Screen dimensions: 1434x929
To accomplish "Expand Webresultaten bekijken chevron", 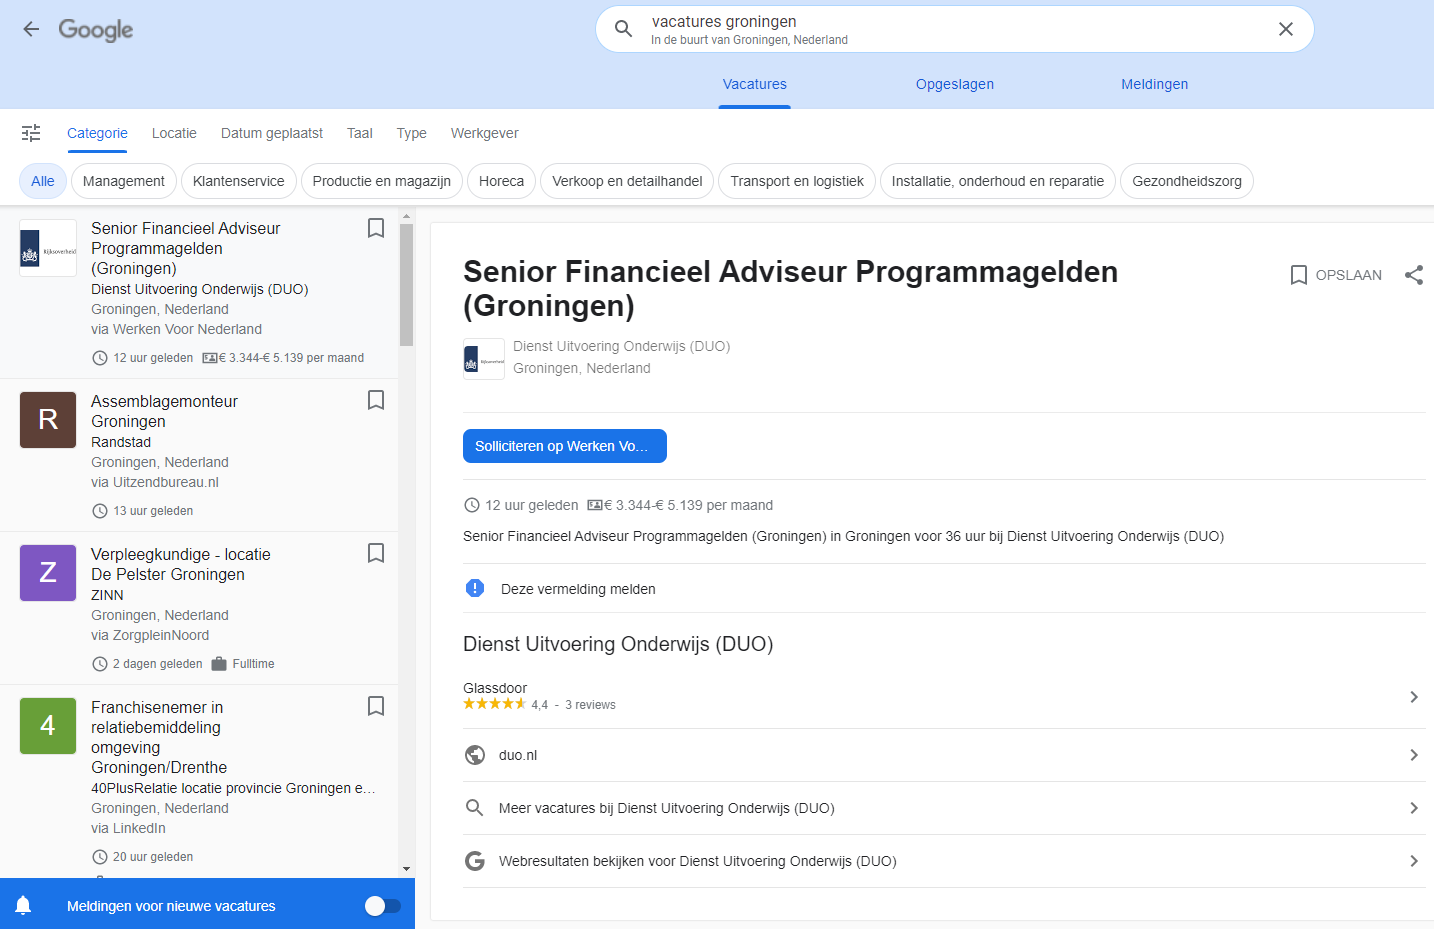I will 1414,861.
